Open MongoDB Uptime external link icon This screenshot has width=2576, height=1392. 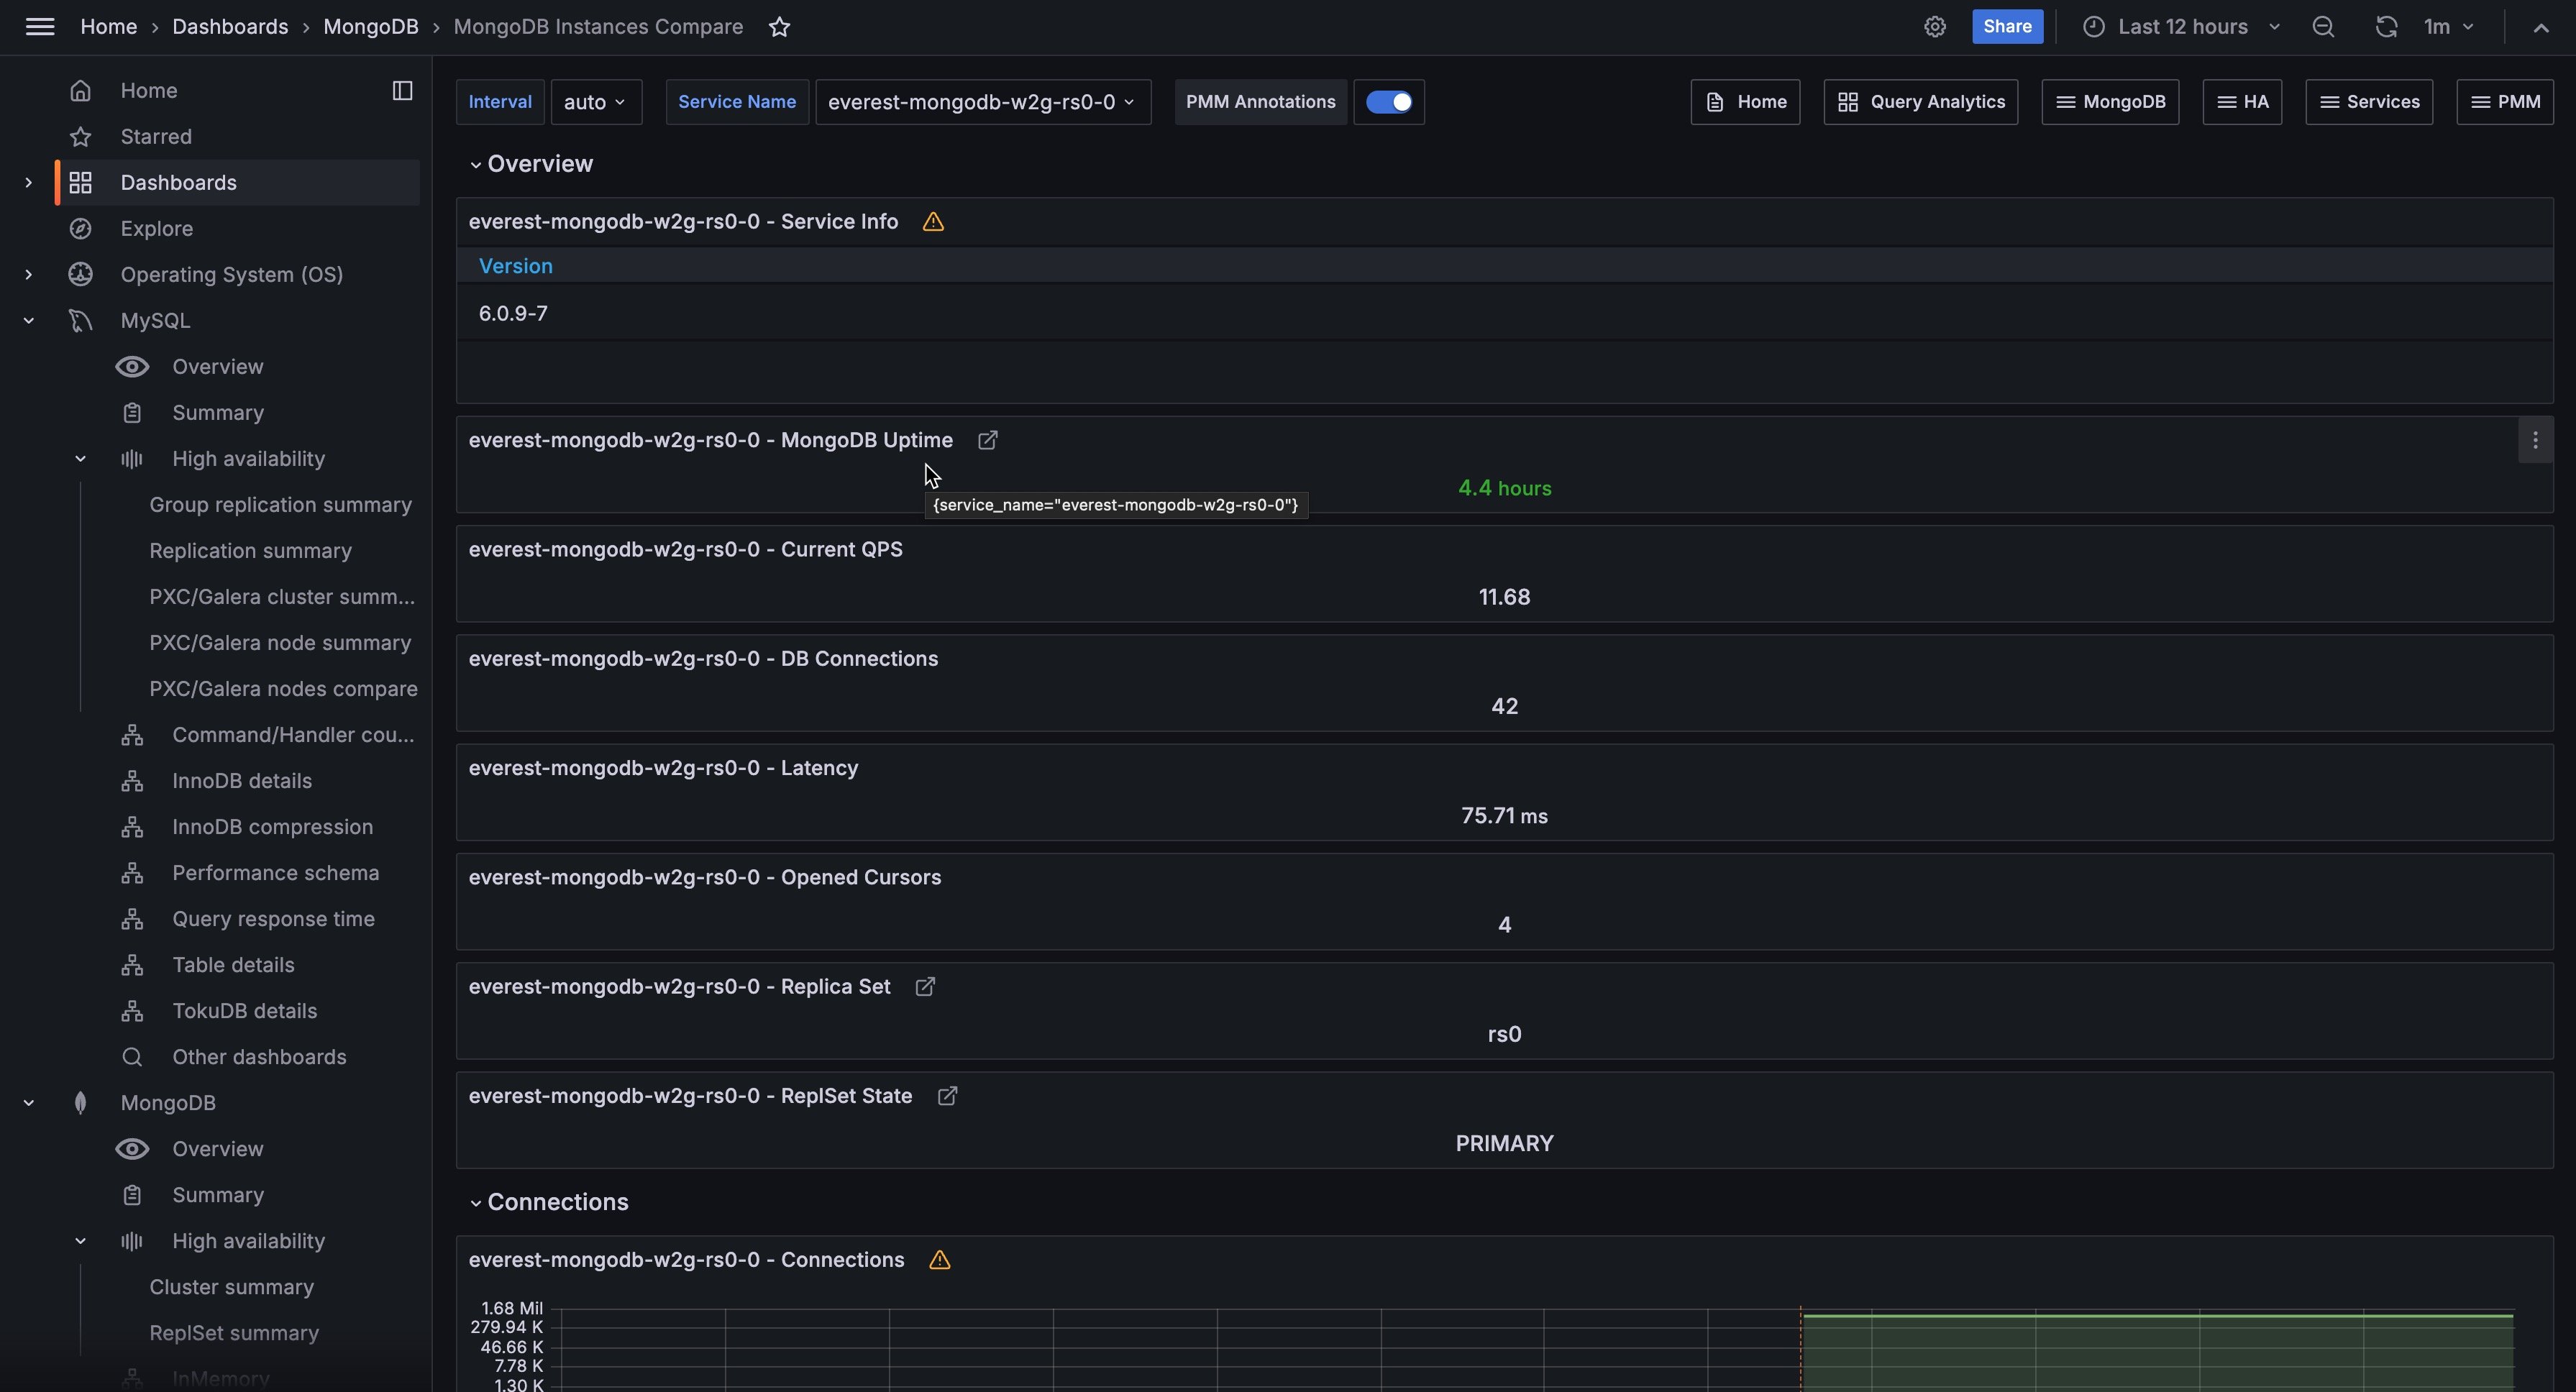point(987,441)
